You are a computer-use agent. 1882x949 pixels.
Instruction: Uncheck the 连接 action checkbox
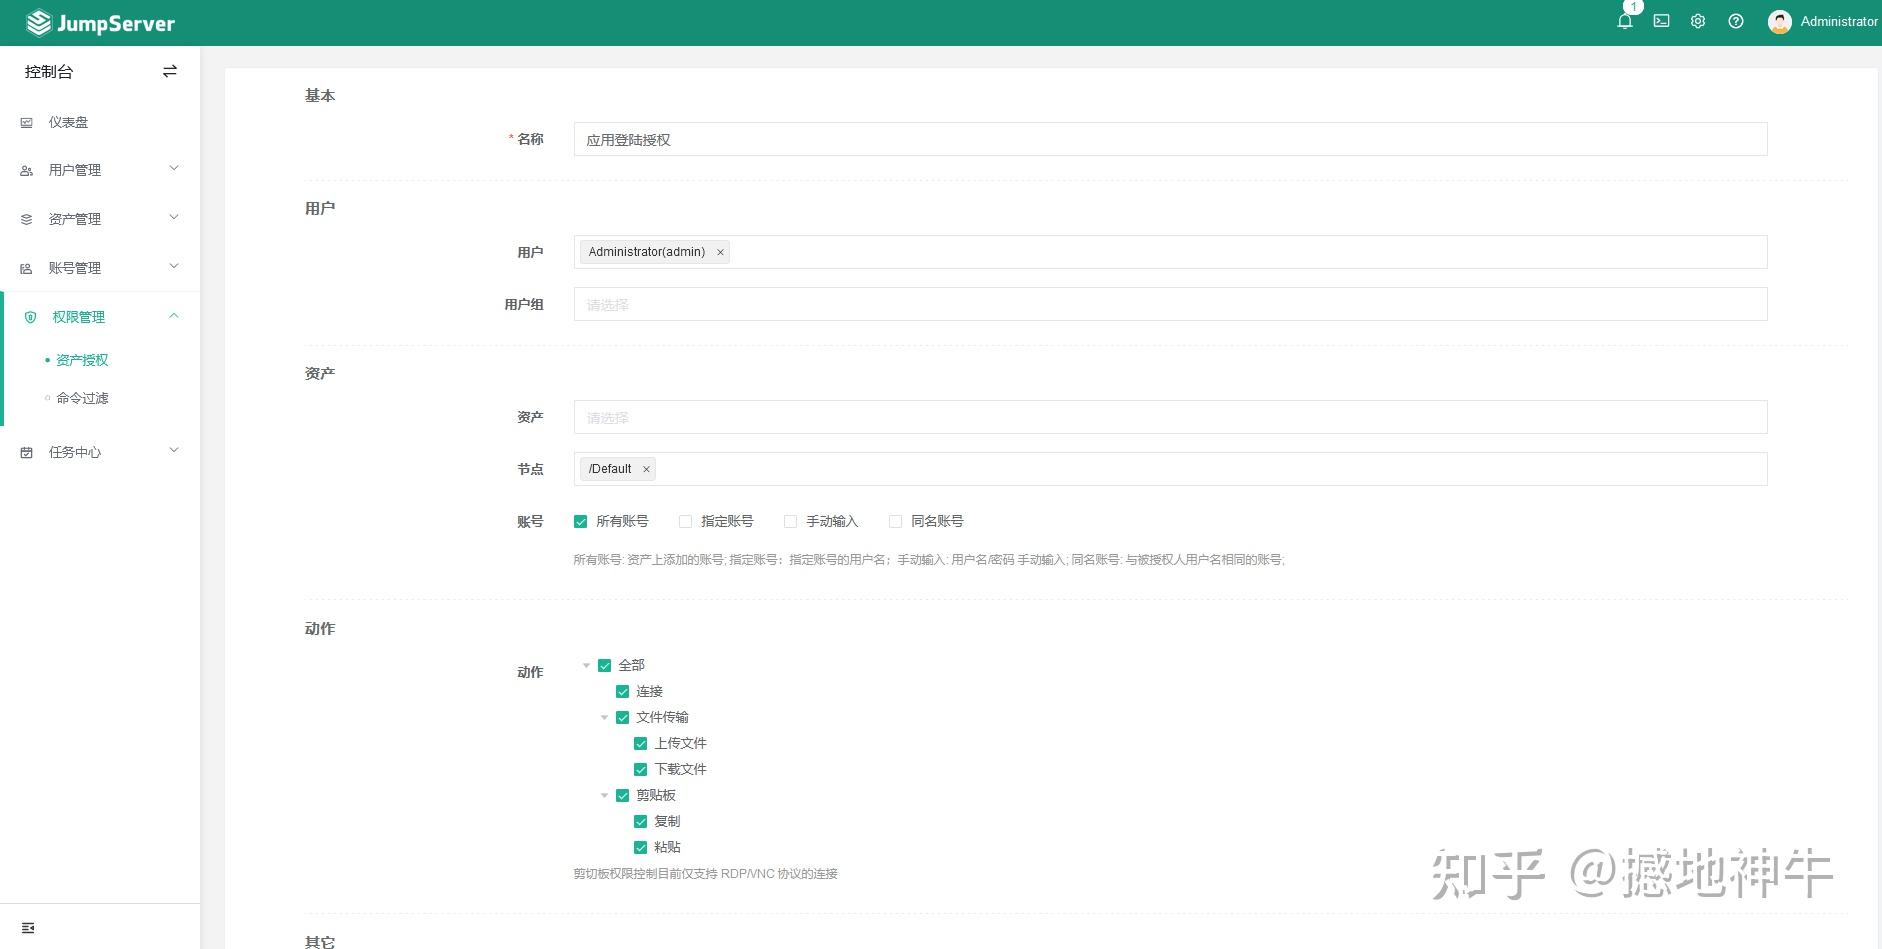(622, 691)
